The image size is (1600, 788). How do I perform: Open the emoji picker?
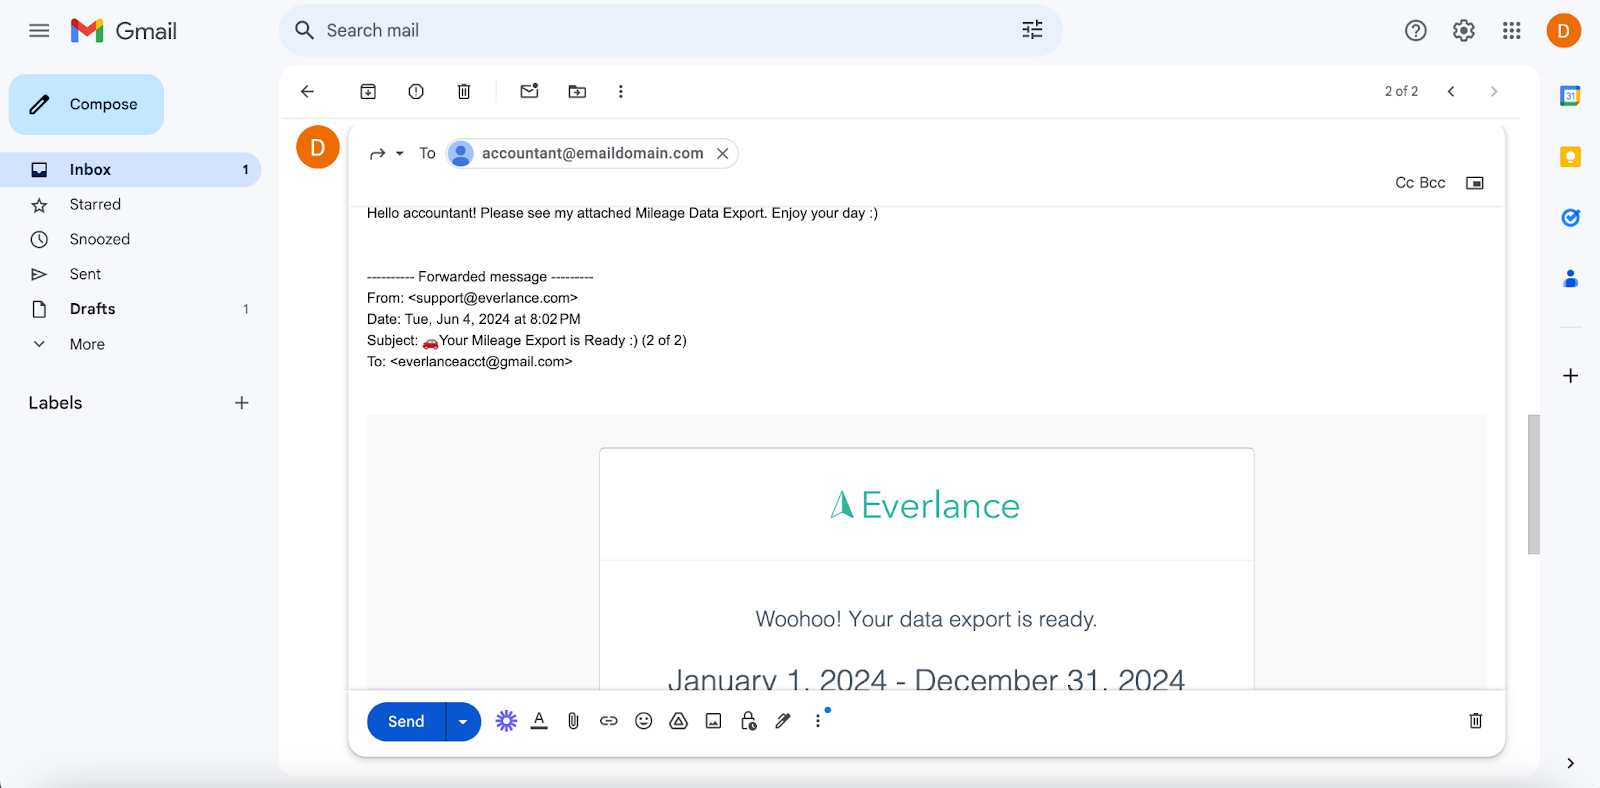pyautogui.click(x=643, y=721)
